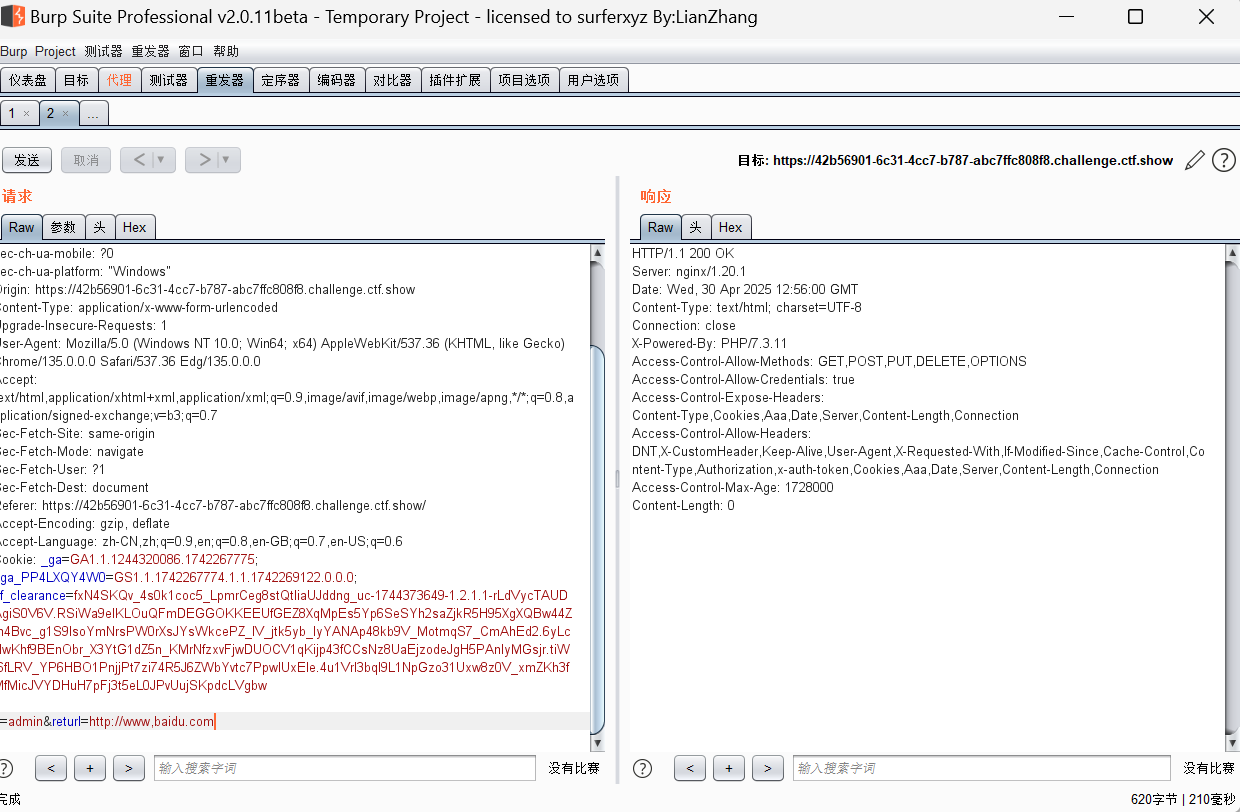Go to previous match in response search
The image size is (1240, 812).
coord(690,768)
